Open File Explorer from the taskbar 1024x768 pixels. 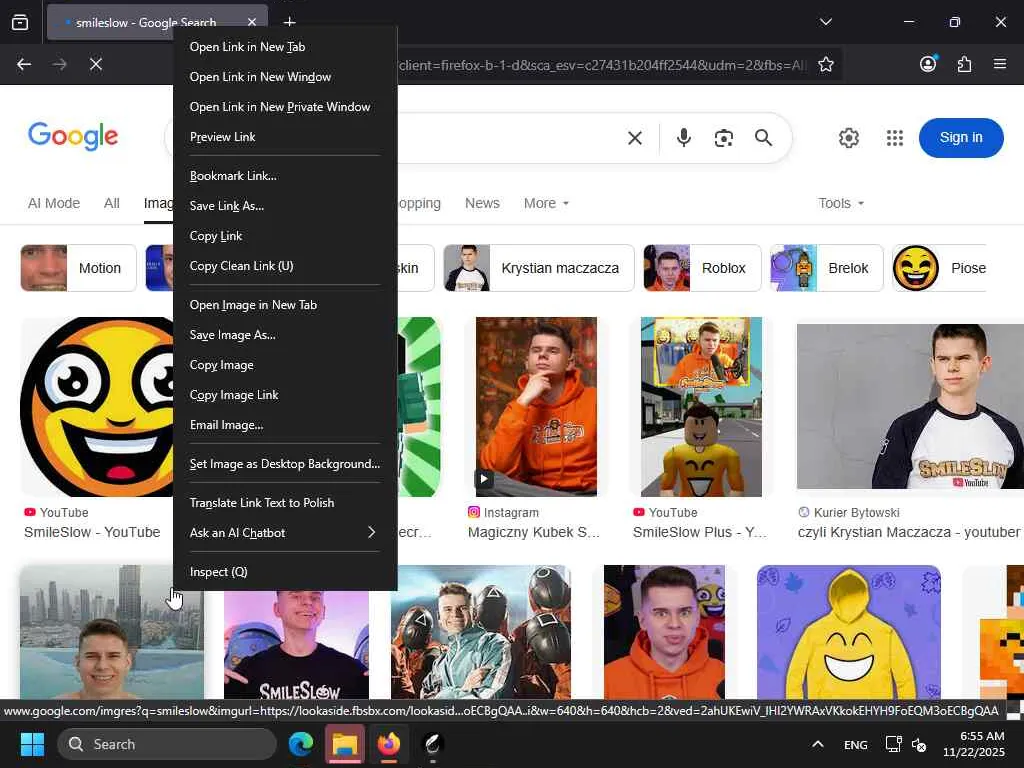[345, 744]
